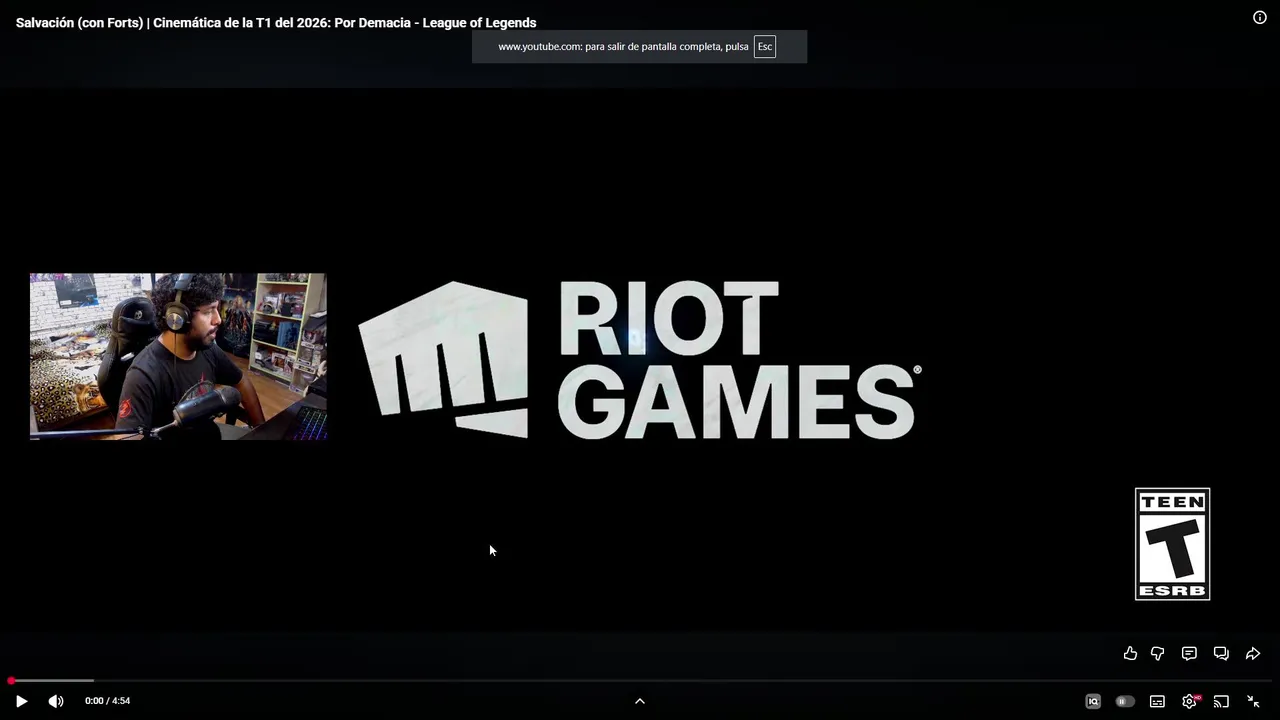This screenshot has height=720, width=1280.
Task: Toggle the autoplay switch
Action: [1125, 701]
